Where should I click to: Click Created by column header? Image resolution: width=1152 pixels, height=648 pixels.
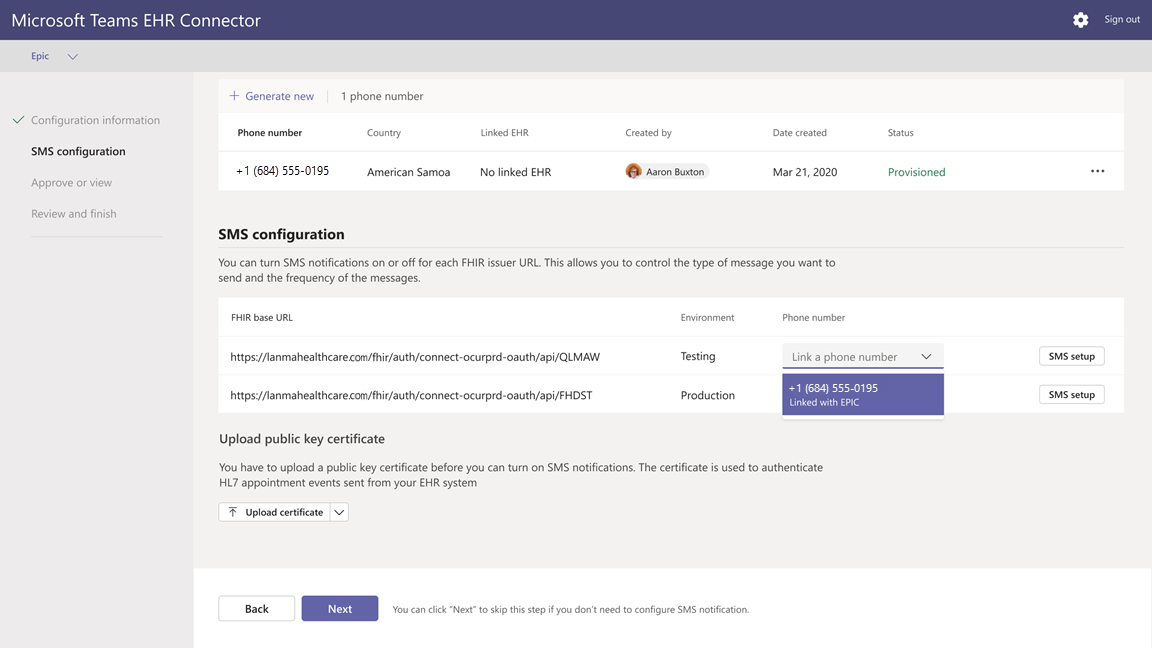point(648,133)
